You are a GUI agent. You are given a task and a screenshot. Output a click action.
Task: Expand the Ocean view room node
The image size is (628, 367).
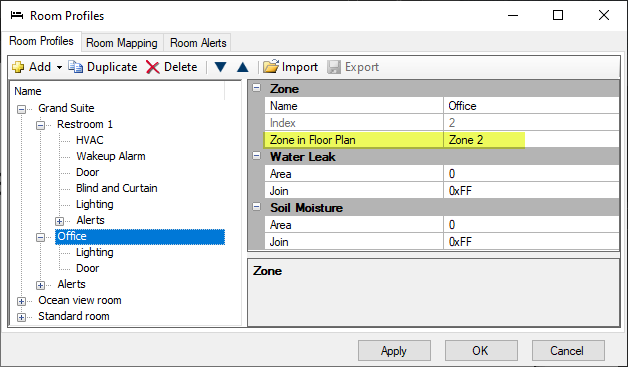coord(21,301)
